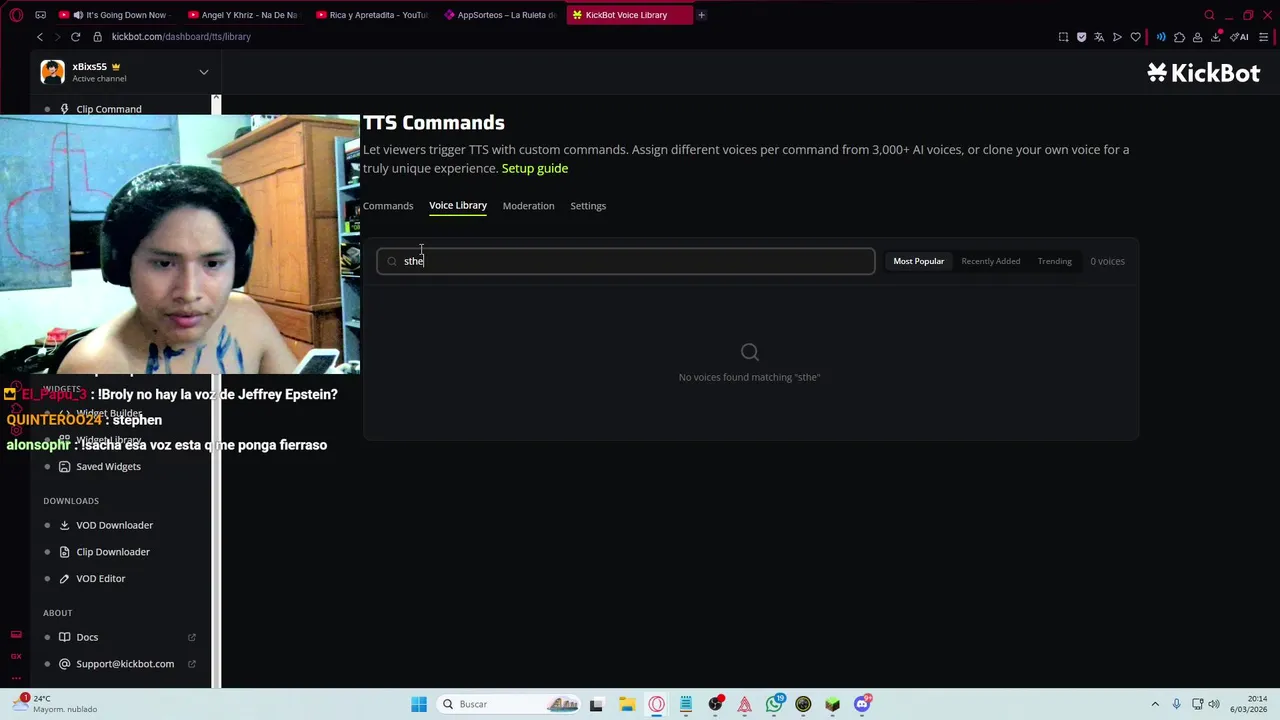The height and width of the screenshot is (720, 1280).
Task: Open the browser easy setup sliders icon
Action: (1264, 37)
